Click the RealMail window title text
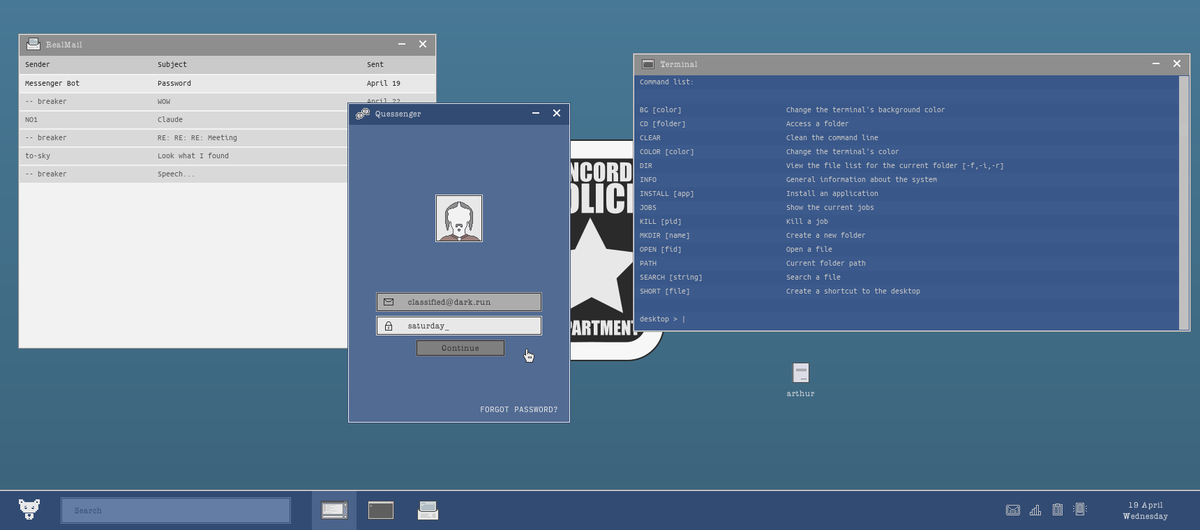Image resolution: width=1200 pixels, height=530 pixels. 65,45
